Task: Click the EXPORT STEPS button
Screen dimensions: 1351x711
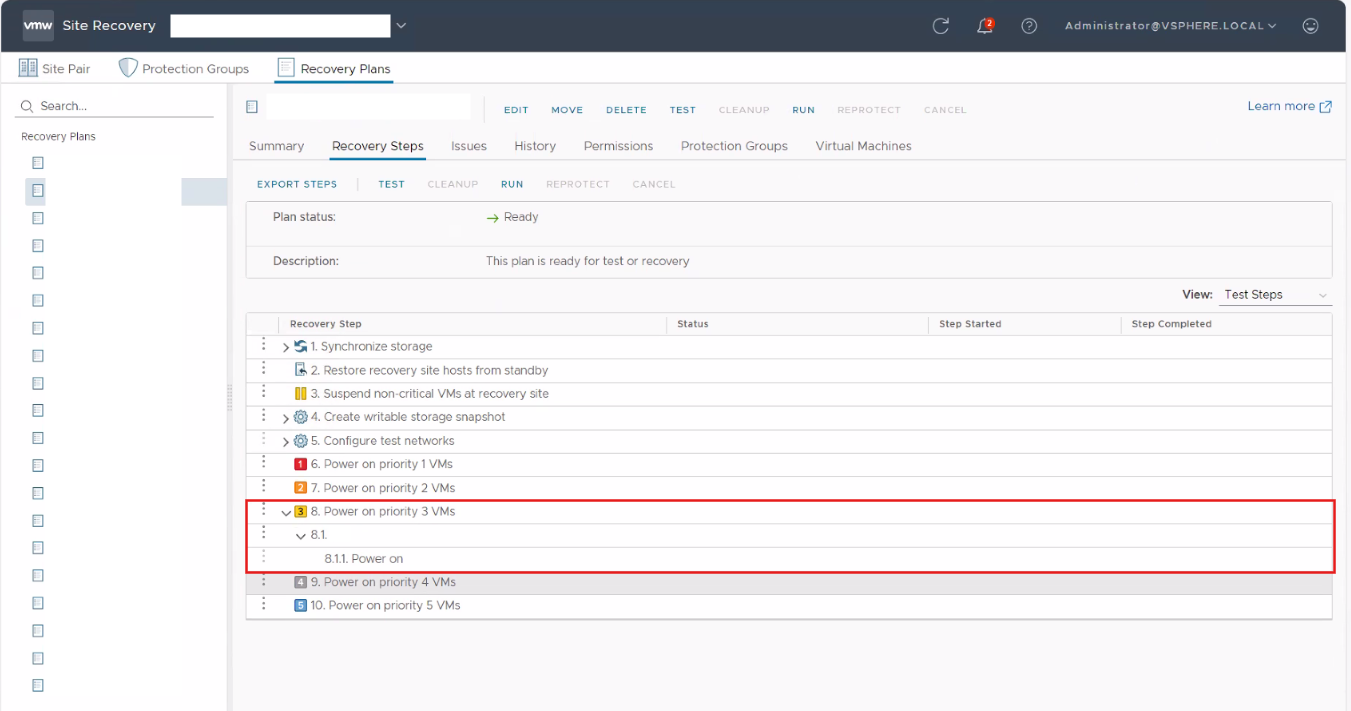Action: (x=297, y=184)
